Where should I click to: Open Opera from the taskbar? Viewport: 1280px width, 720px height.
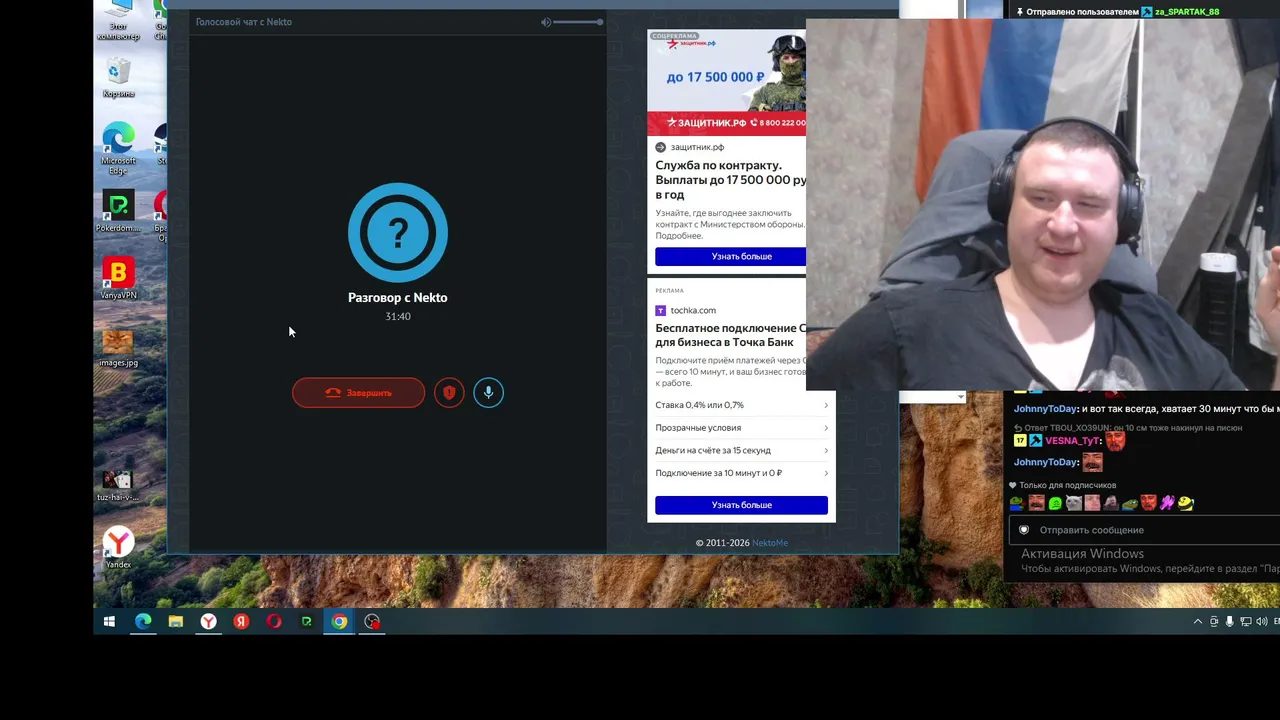[x=274, y=622]
